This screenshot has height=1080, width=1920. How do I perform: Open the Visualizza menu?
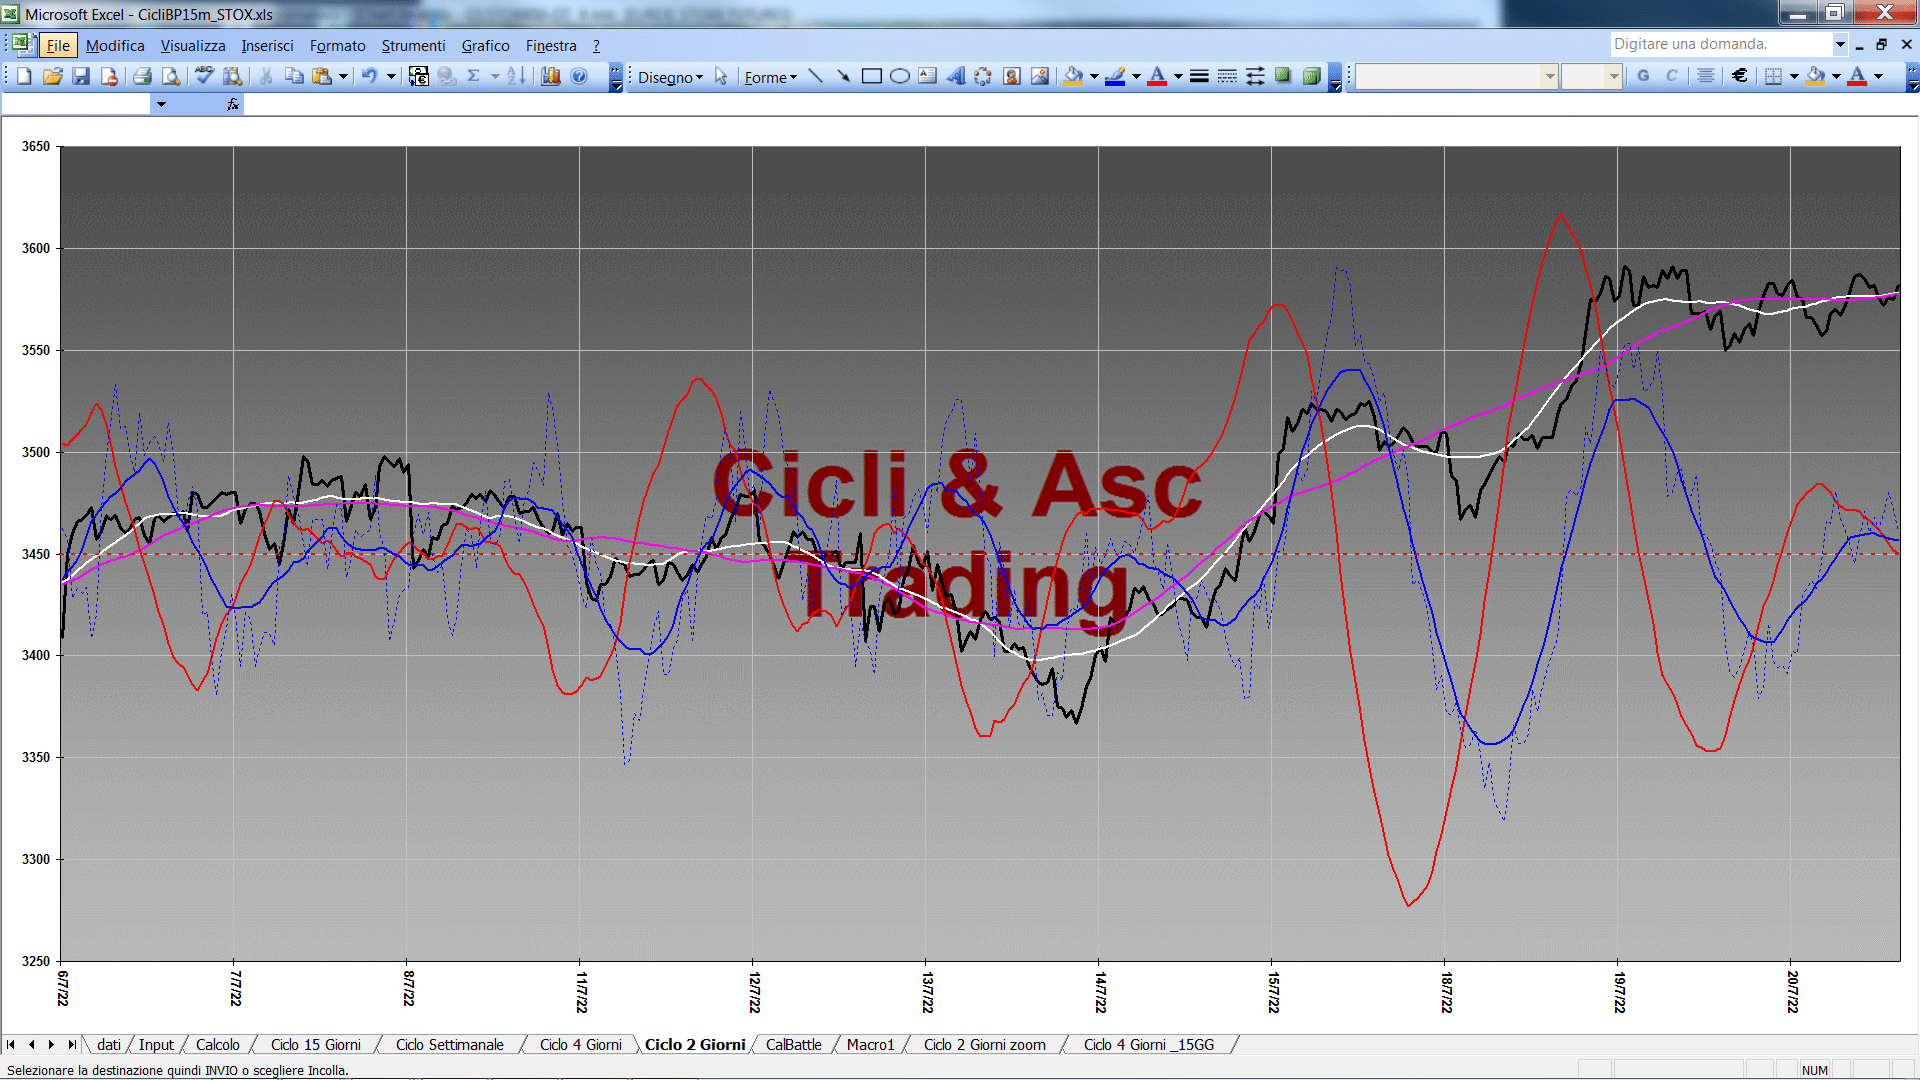click(x=193, y=45)
